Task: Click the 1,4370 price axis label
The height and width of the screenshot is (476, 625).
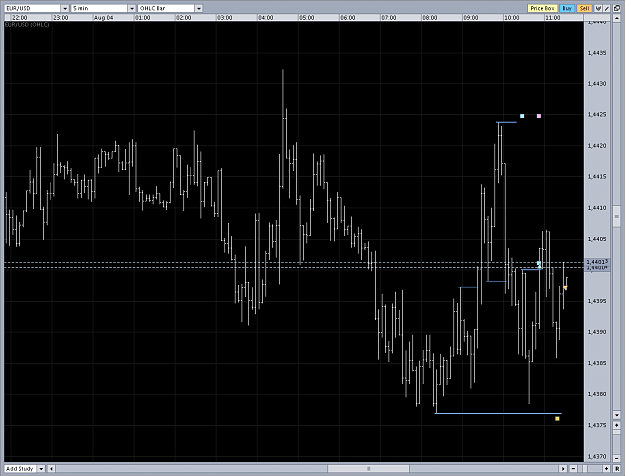Action: [x=597, y=456]
